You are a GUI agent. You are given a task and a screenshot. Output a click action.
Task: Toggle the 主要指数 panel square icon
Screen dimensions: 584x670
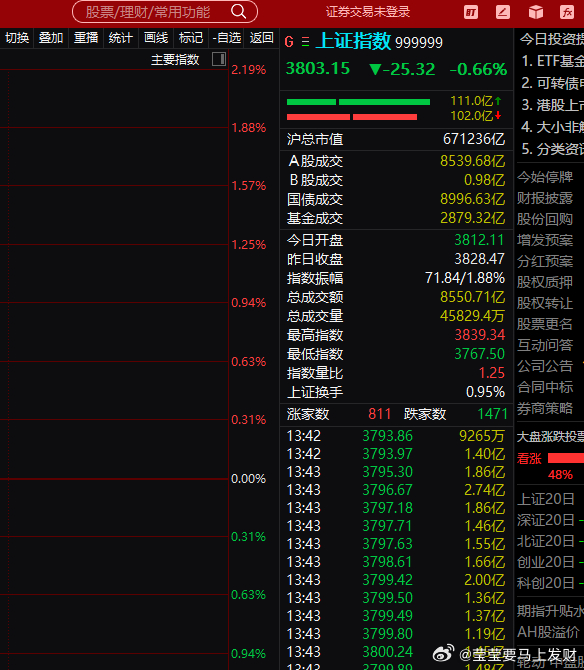pos(219,59)
